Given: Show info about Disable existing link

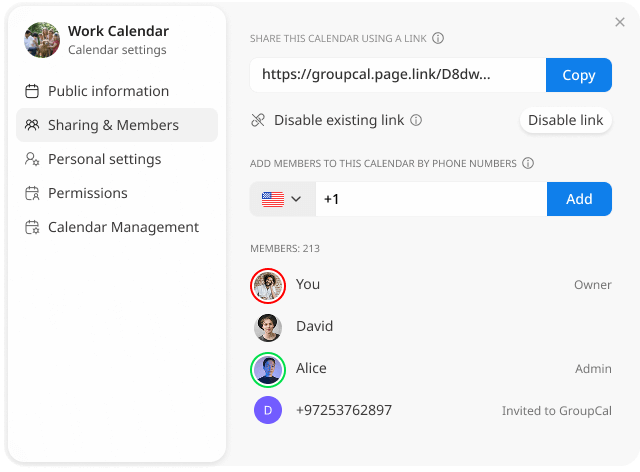Looking at the screenshot, I should coord(416,120).
